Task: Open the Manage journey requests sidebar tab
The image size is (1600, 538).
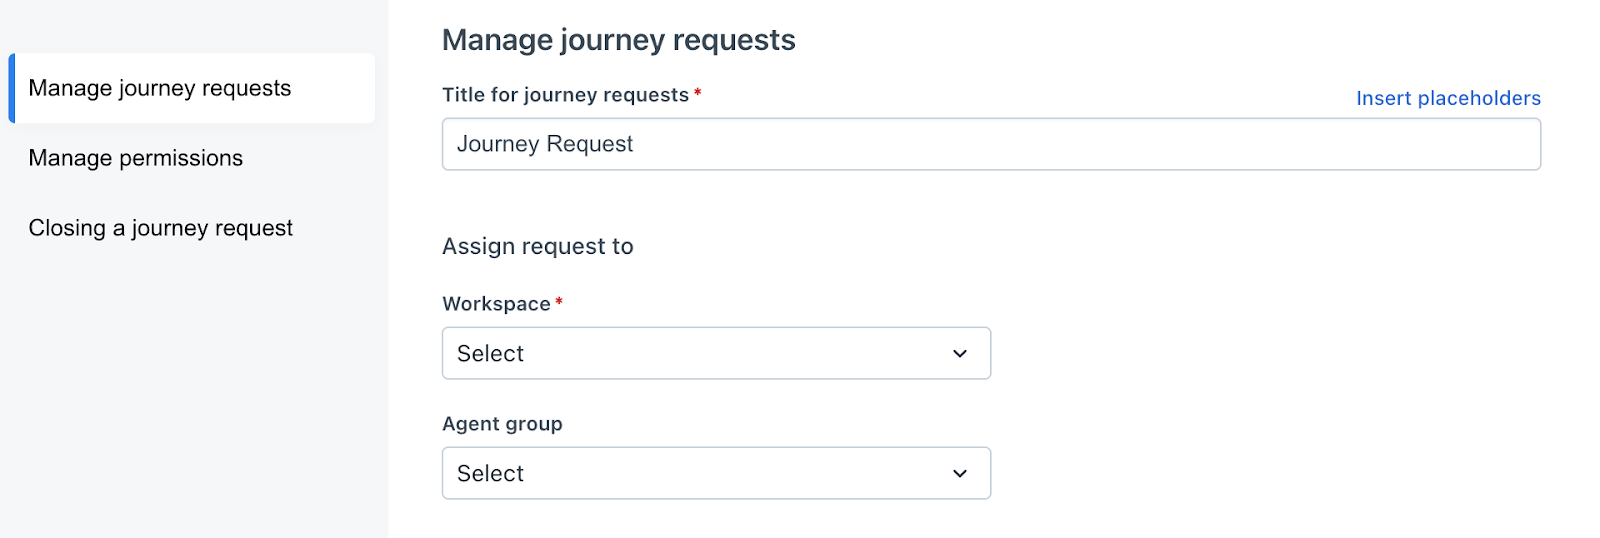Action: pos(160,88)
